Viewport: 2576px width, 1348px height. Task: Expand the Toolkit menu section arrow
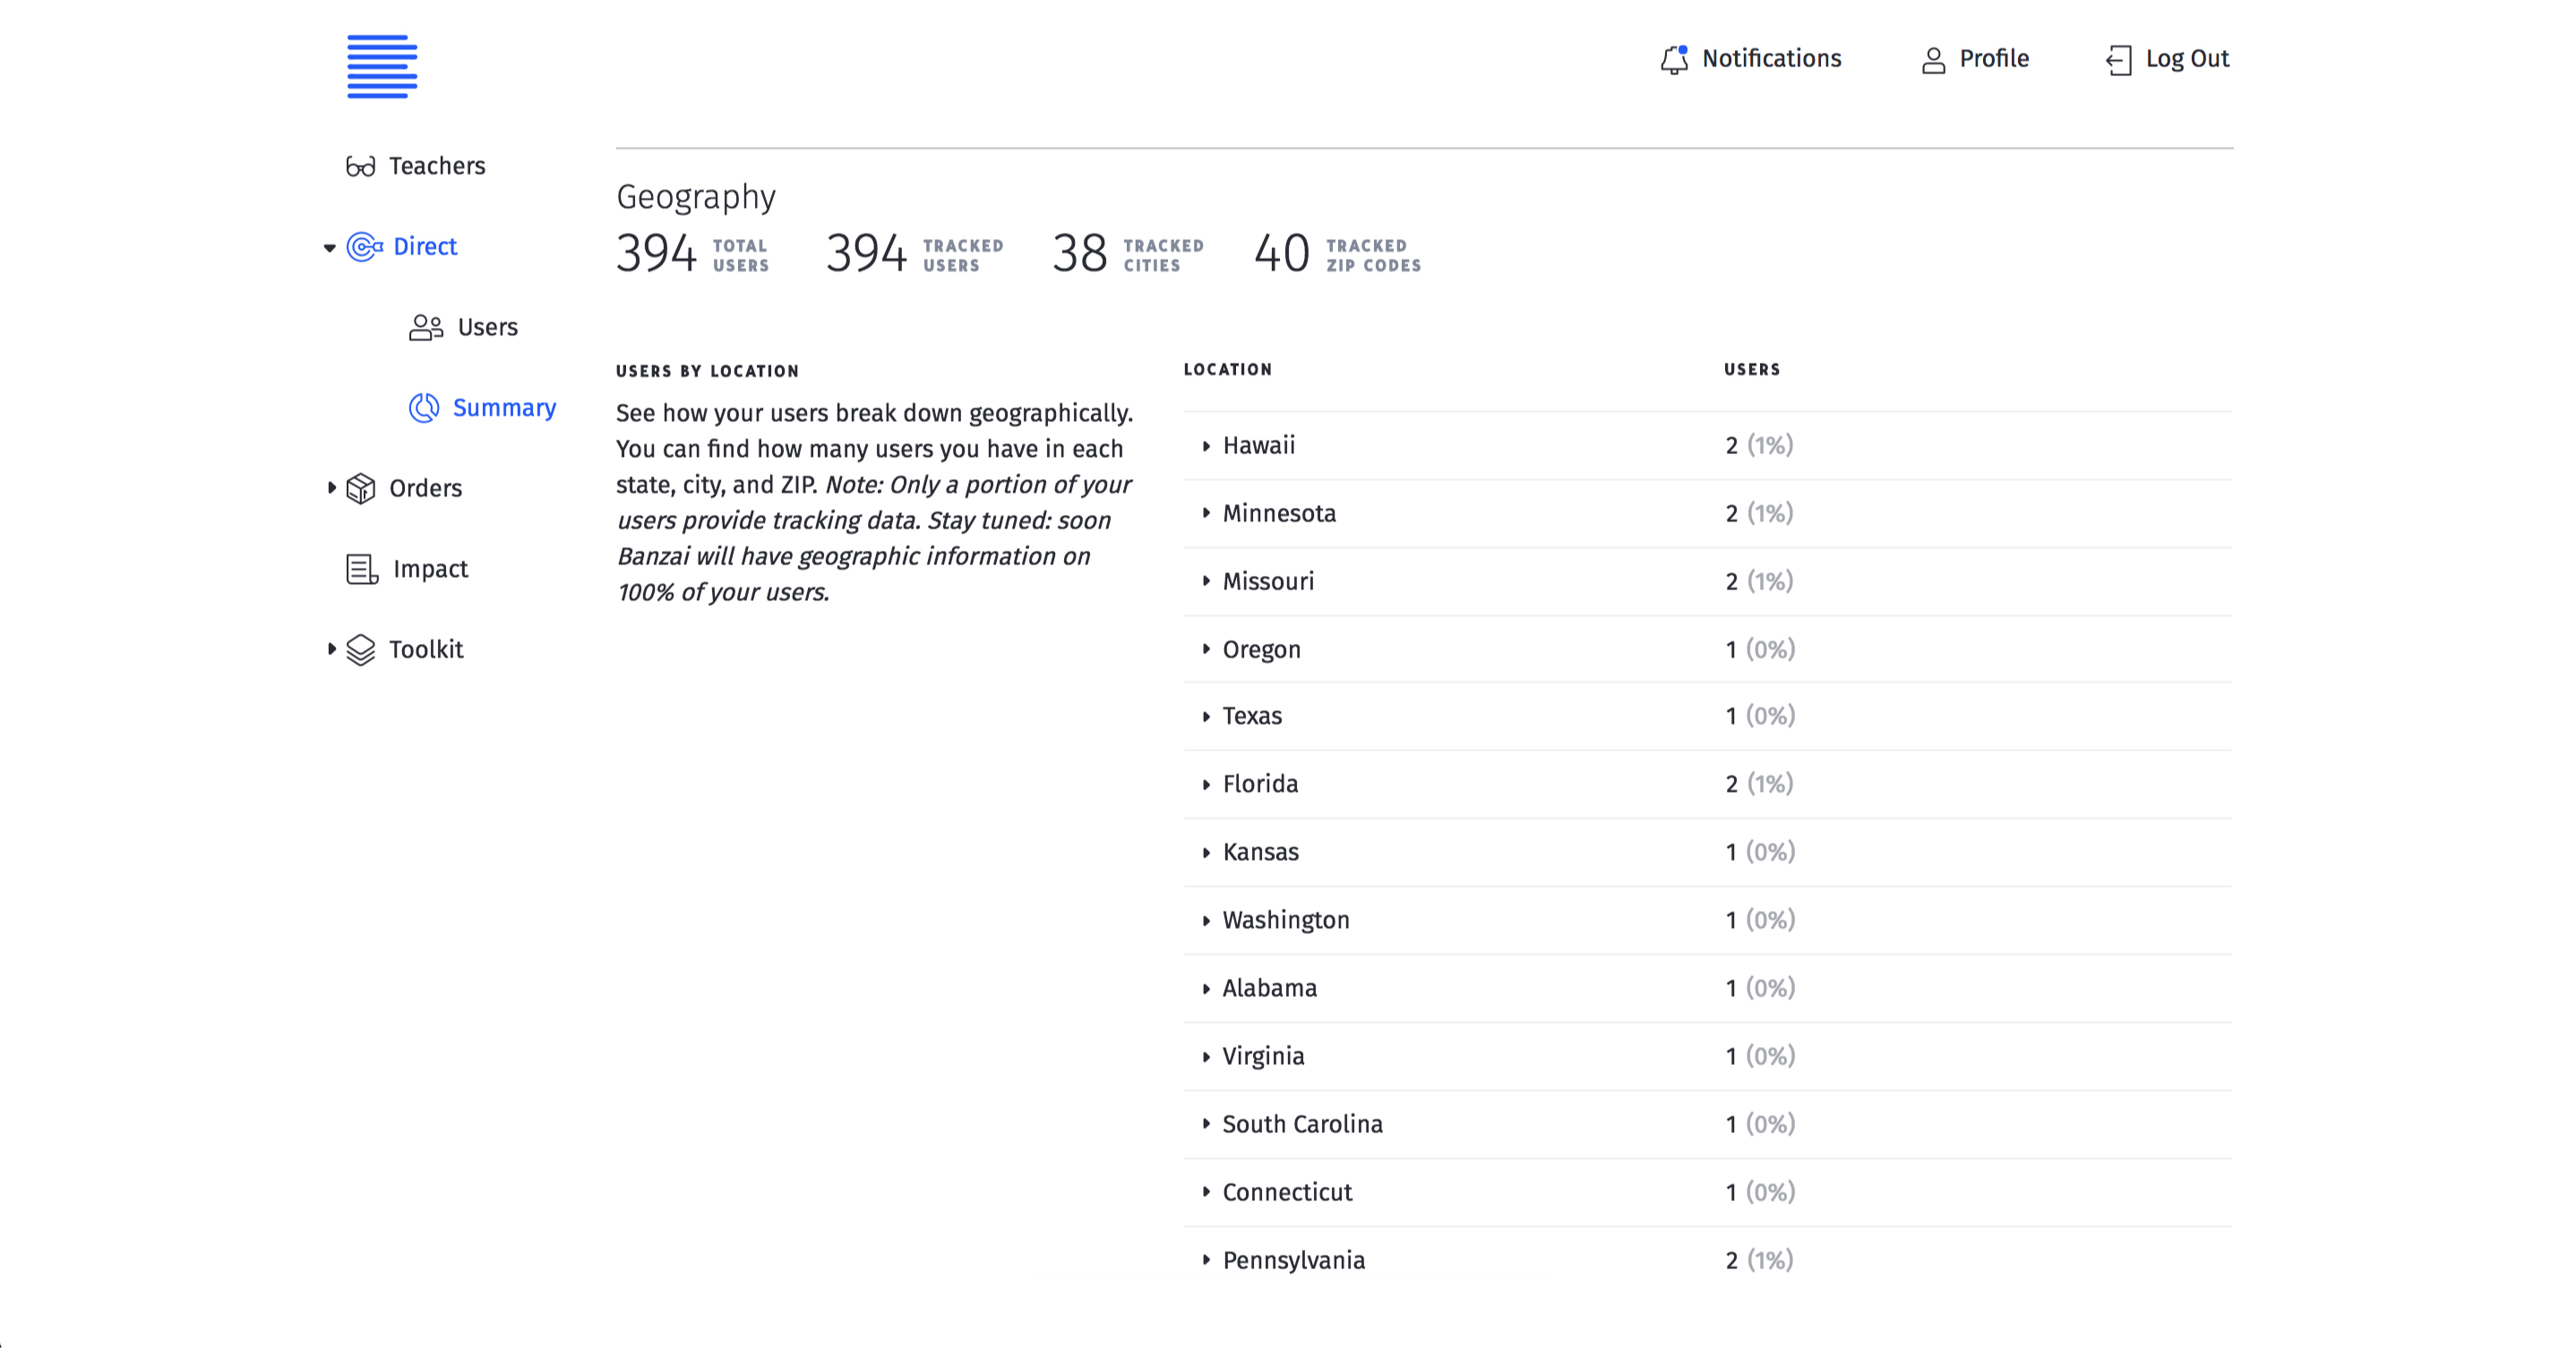[331, 649]
